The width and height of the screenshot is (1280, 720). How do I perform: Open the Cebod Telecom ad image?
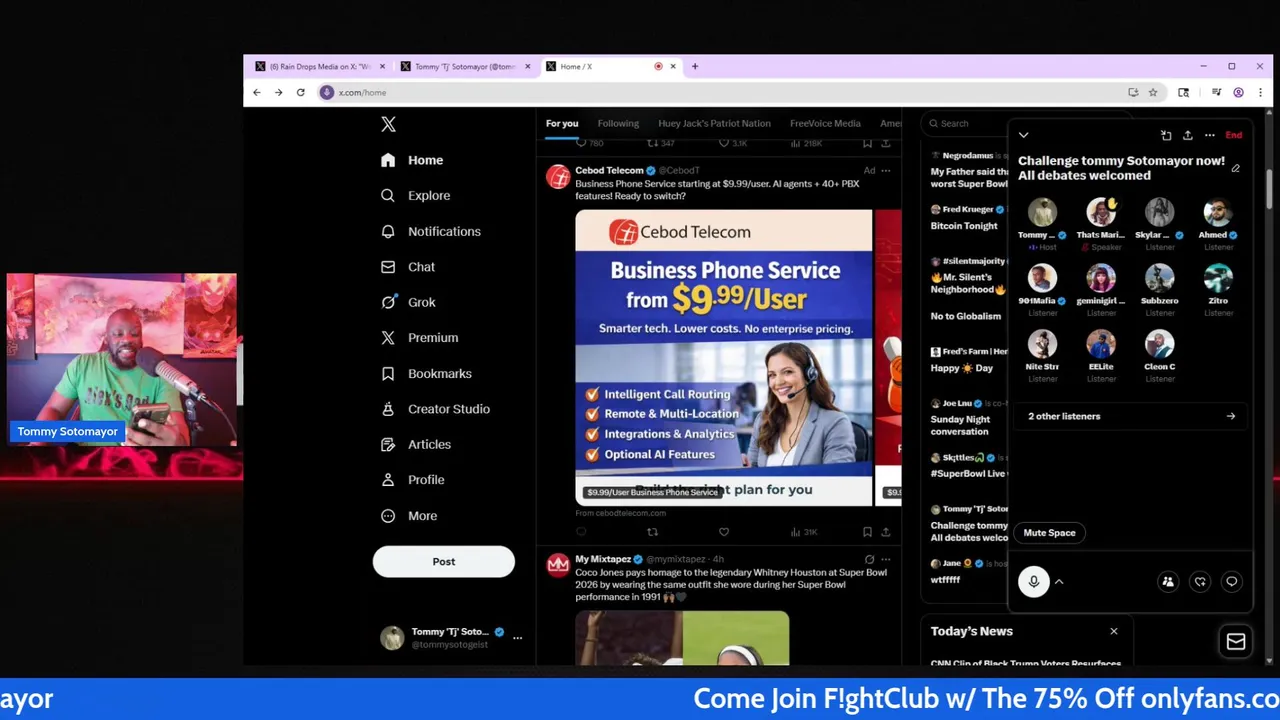pos(724,357)
